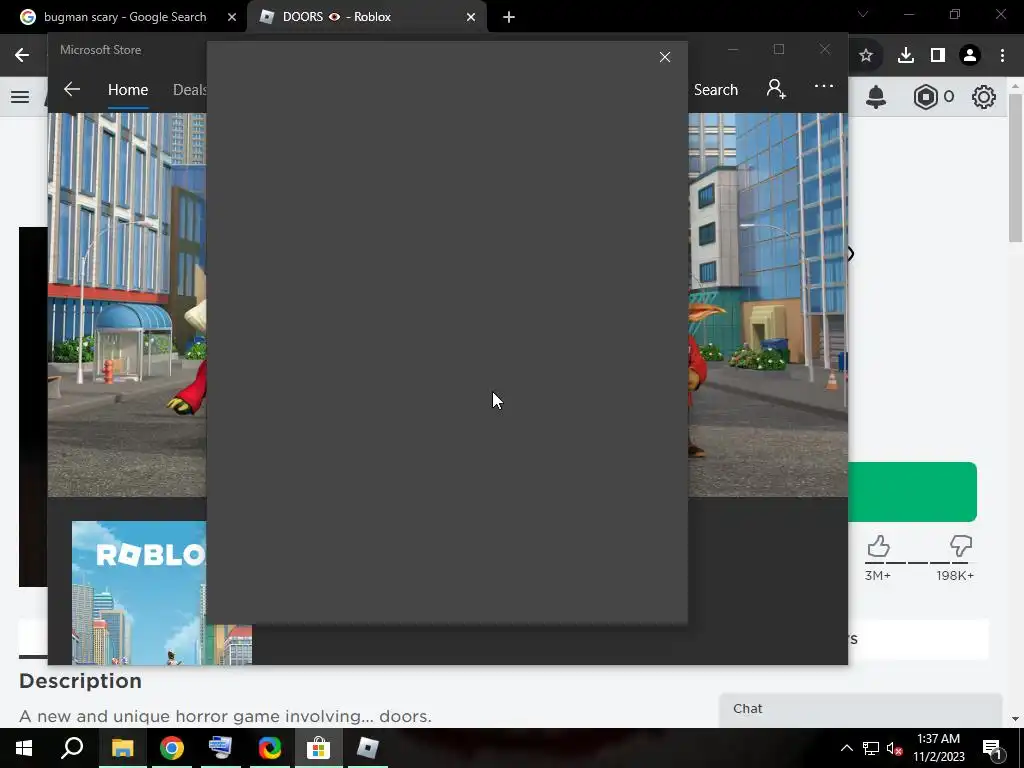Viewport: 1024px width, 768px height.
Task: Open Home tab in Microsoft Store
Action: [x=128, y=89]
